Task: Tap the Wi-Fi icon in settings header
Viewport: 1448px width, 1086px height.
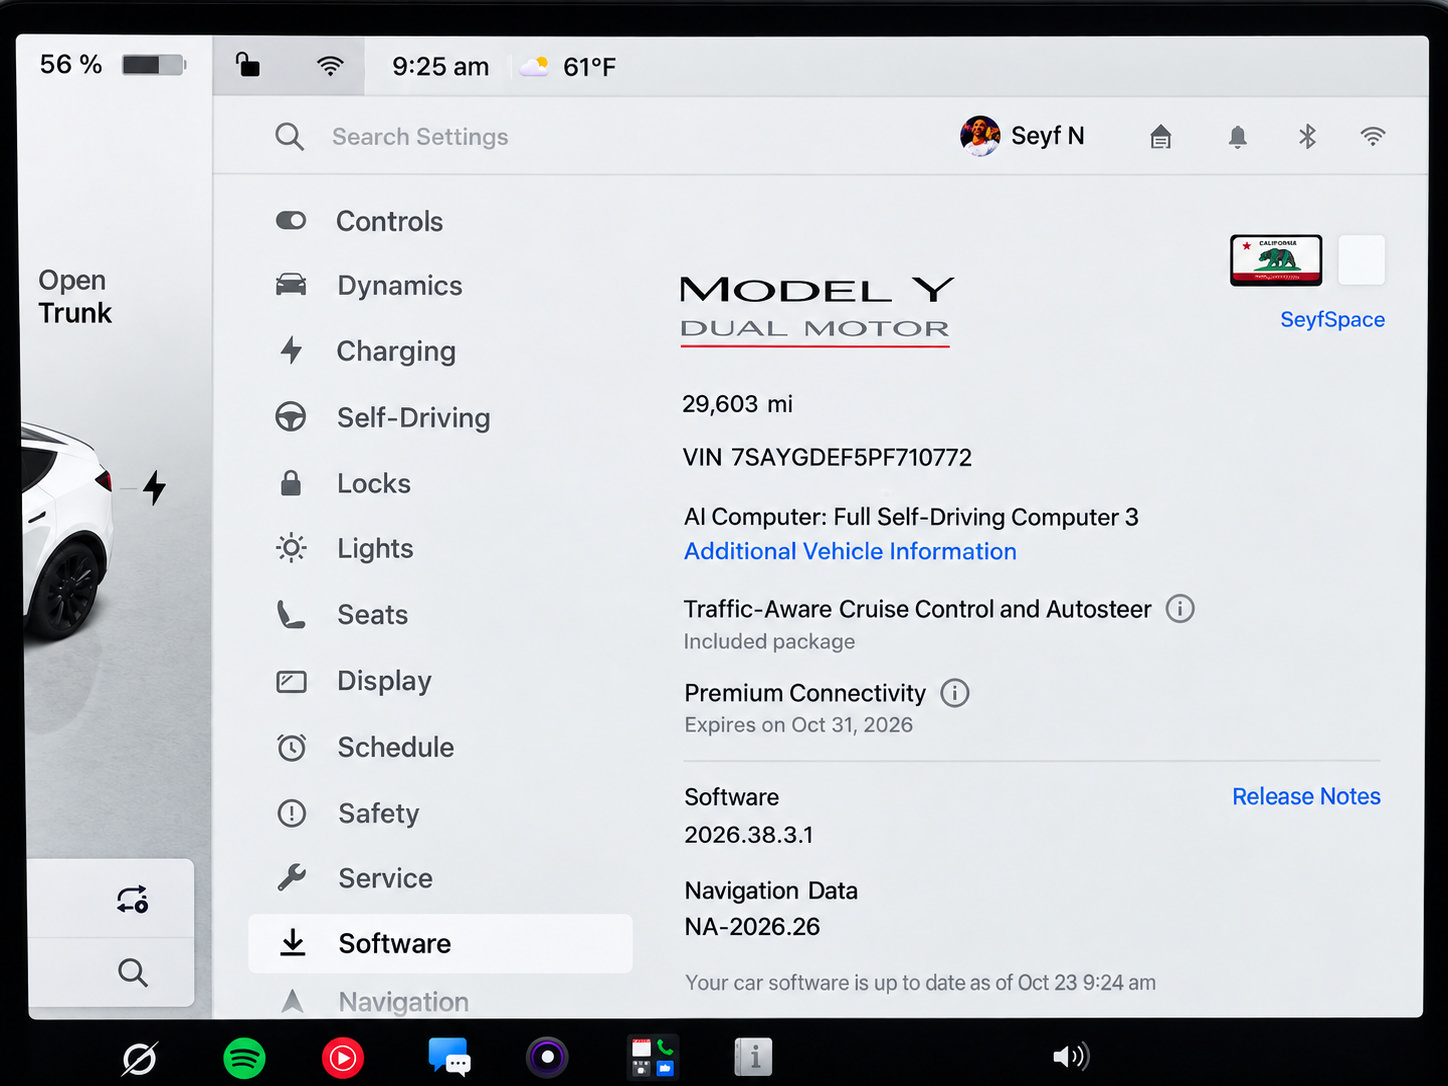Action: [1373, 136]
